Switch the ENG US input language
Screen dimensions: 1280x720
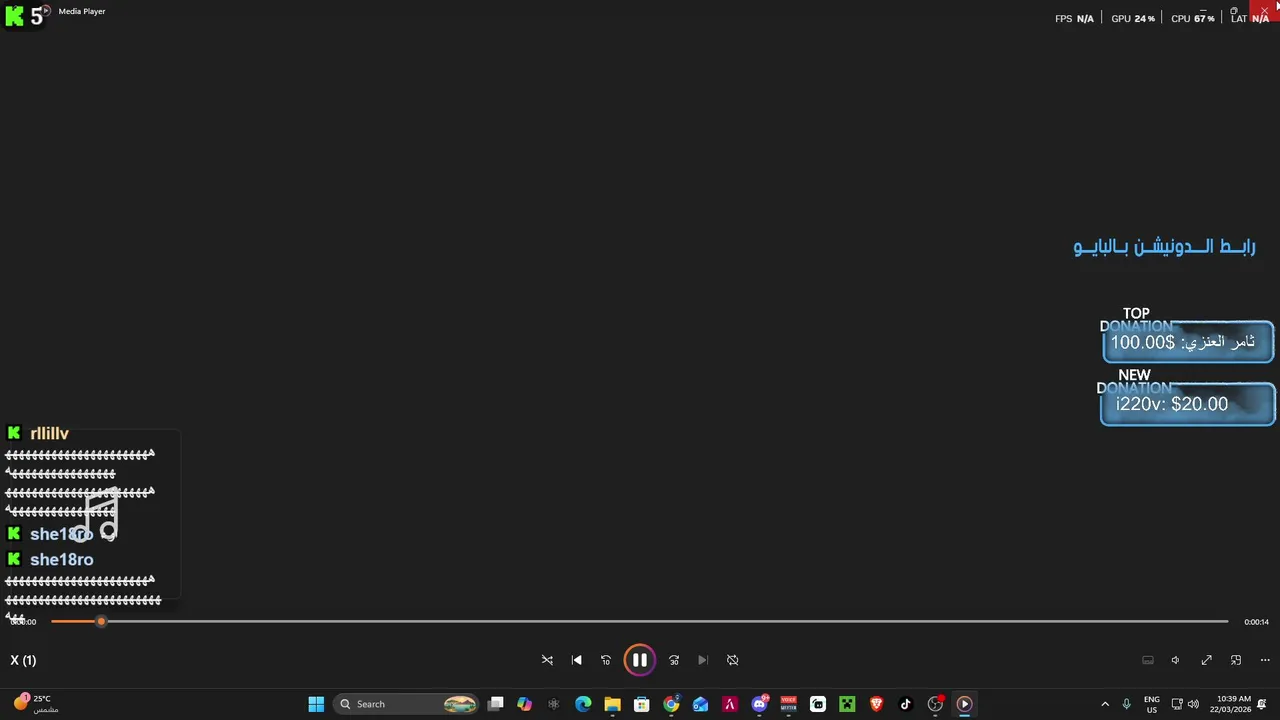pyautogui.click(x=1152, y=704)
